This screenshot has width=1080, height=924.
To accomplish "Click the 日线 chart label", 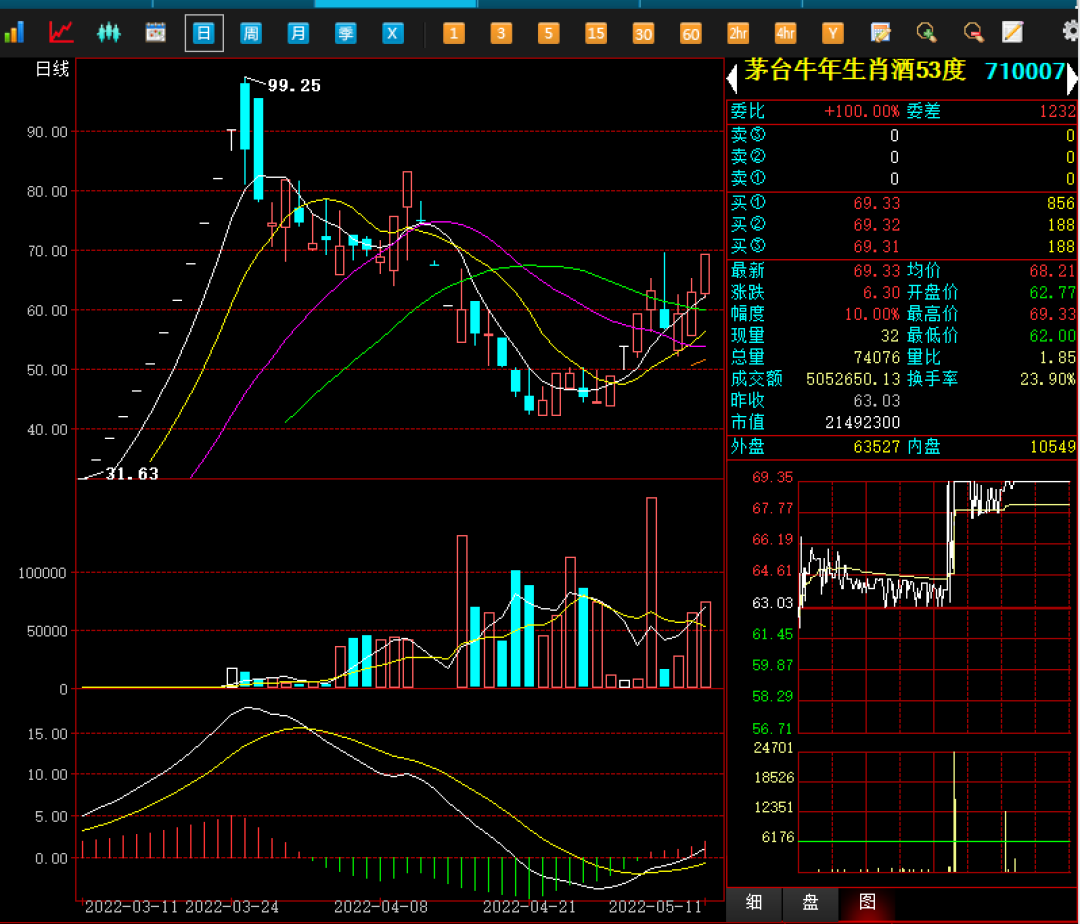I will (52, 69).
